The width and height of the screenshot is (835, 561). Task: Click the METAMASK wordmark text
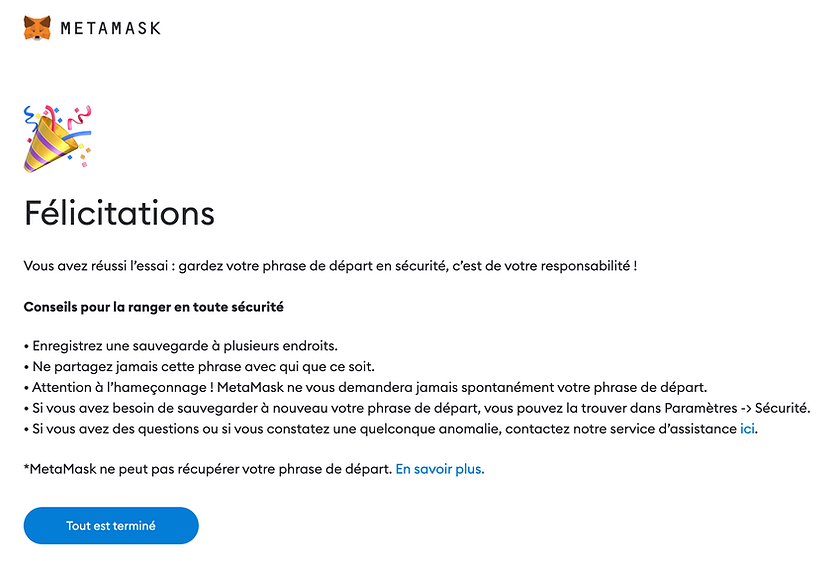tap(110, 28)
